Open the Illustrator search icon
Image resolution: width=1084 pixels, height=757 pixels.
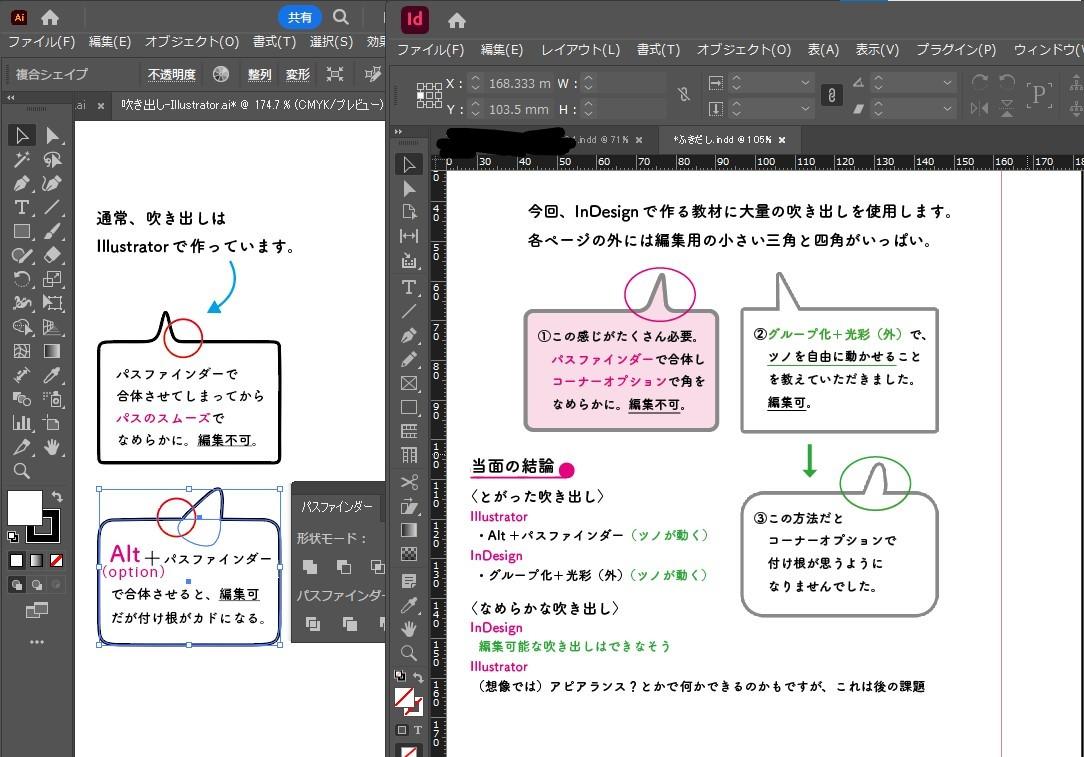(341, 17)
